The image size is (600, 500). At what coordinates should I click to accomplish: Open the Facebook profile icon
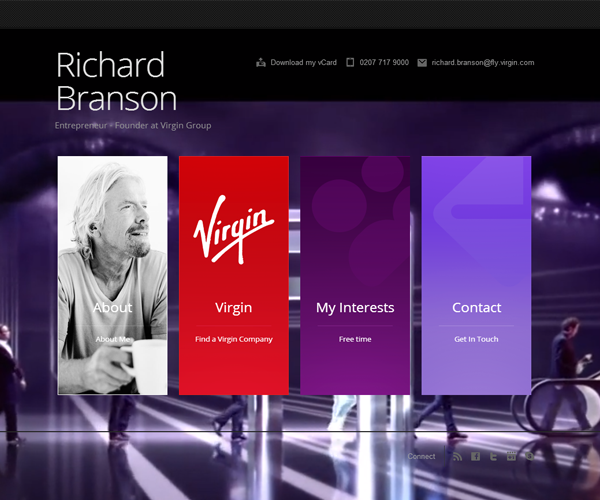tap(476, 456)
